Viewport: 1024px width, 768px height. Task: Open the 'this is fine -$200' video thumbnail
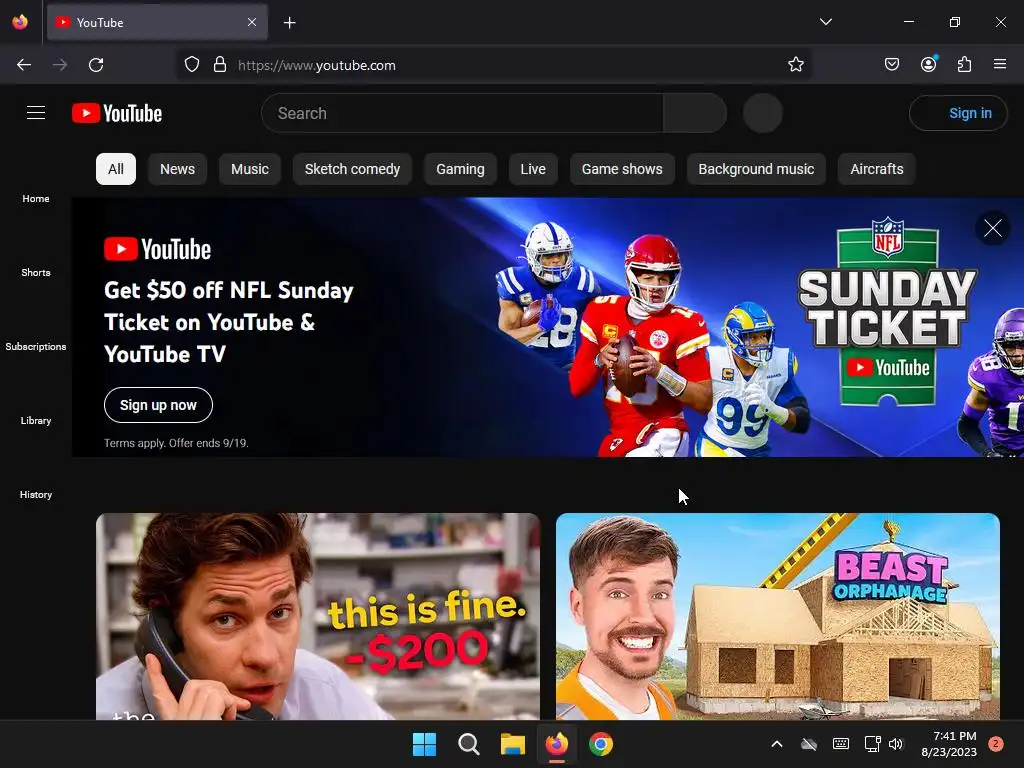(x=318, y=616)
